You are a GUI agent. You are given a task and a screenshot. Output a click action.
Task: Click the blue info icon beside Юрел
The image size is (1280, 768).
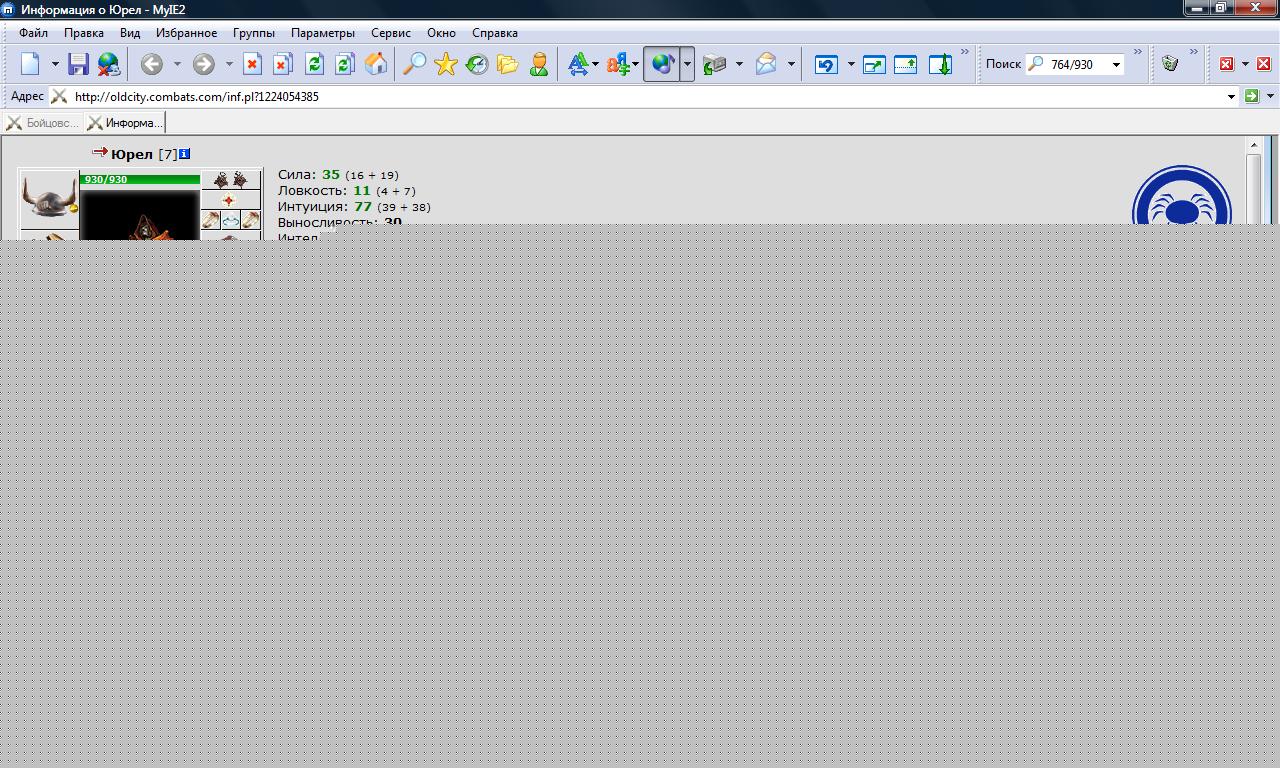point(184,154)
